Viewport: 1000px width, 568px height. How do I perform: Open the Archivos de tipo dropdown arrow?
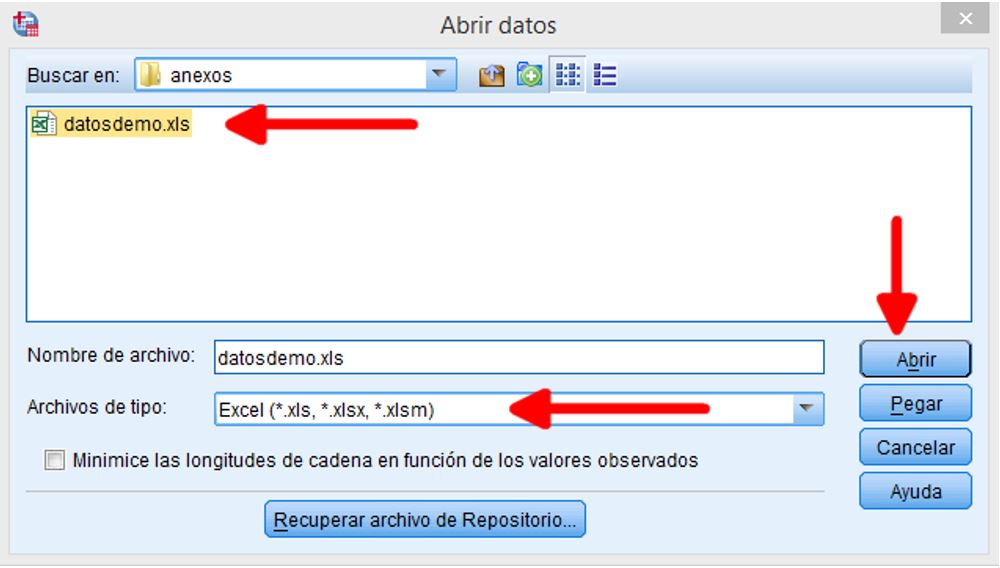click(807, 409)
